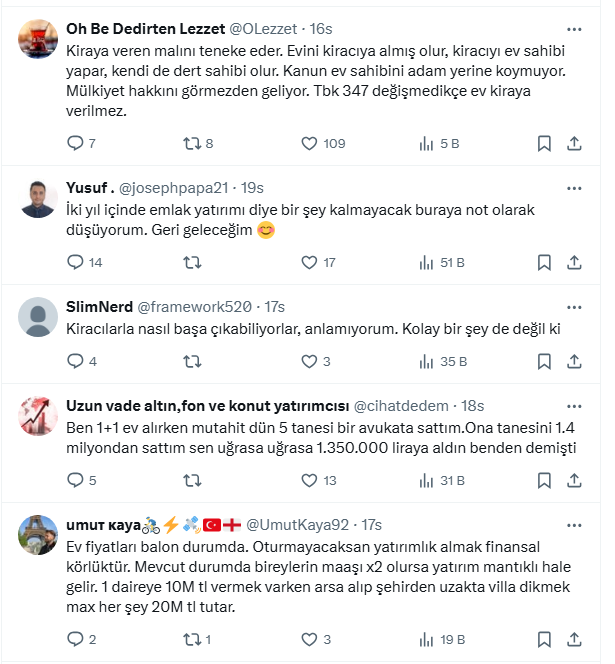This screenshot has height=664, width=615.
Task: Share the @cihatdedem tweet
Action: point(574,480)
